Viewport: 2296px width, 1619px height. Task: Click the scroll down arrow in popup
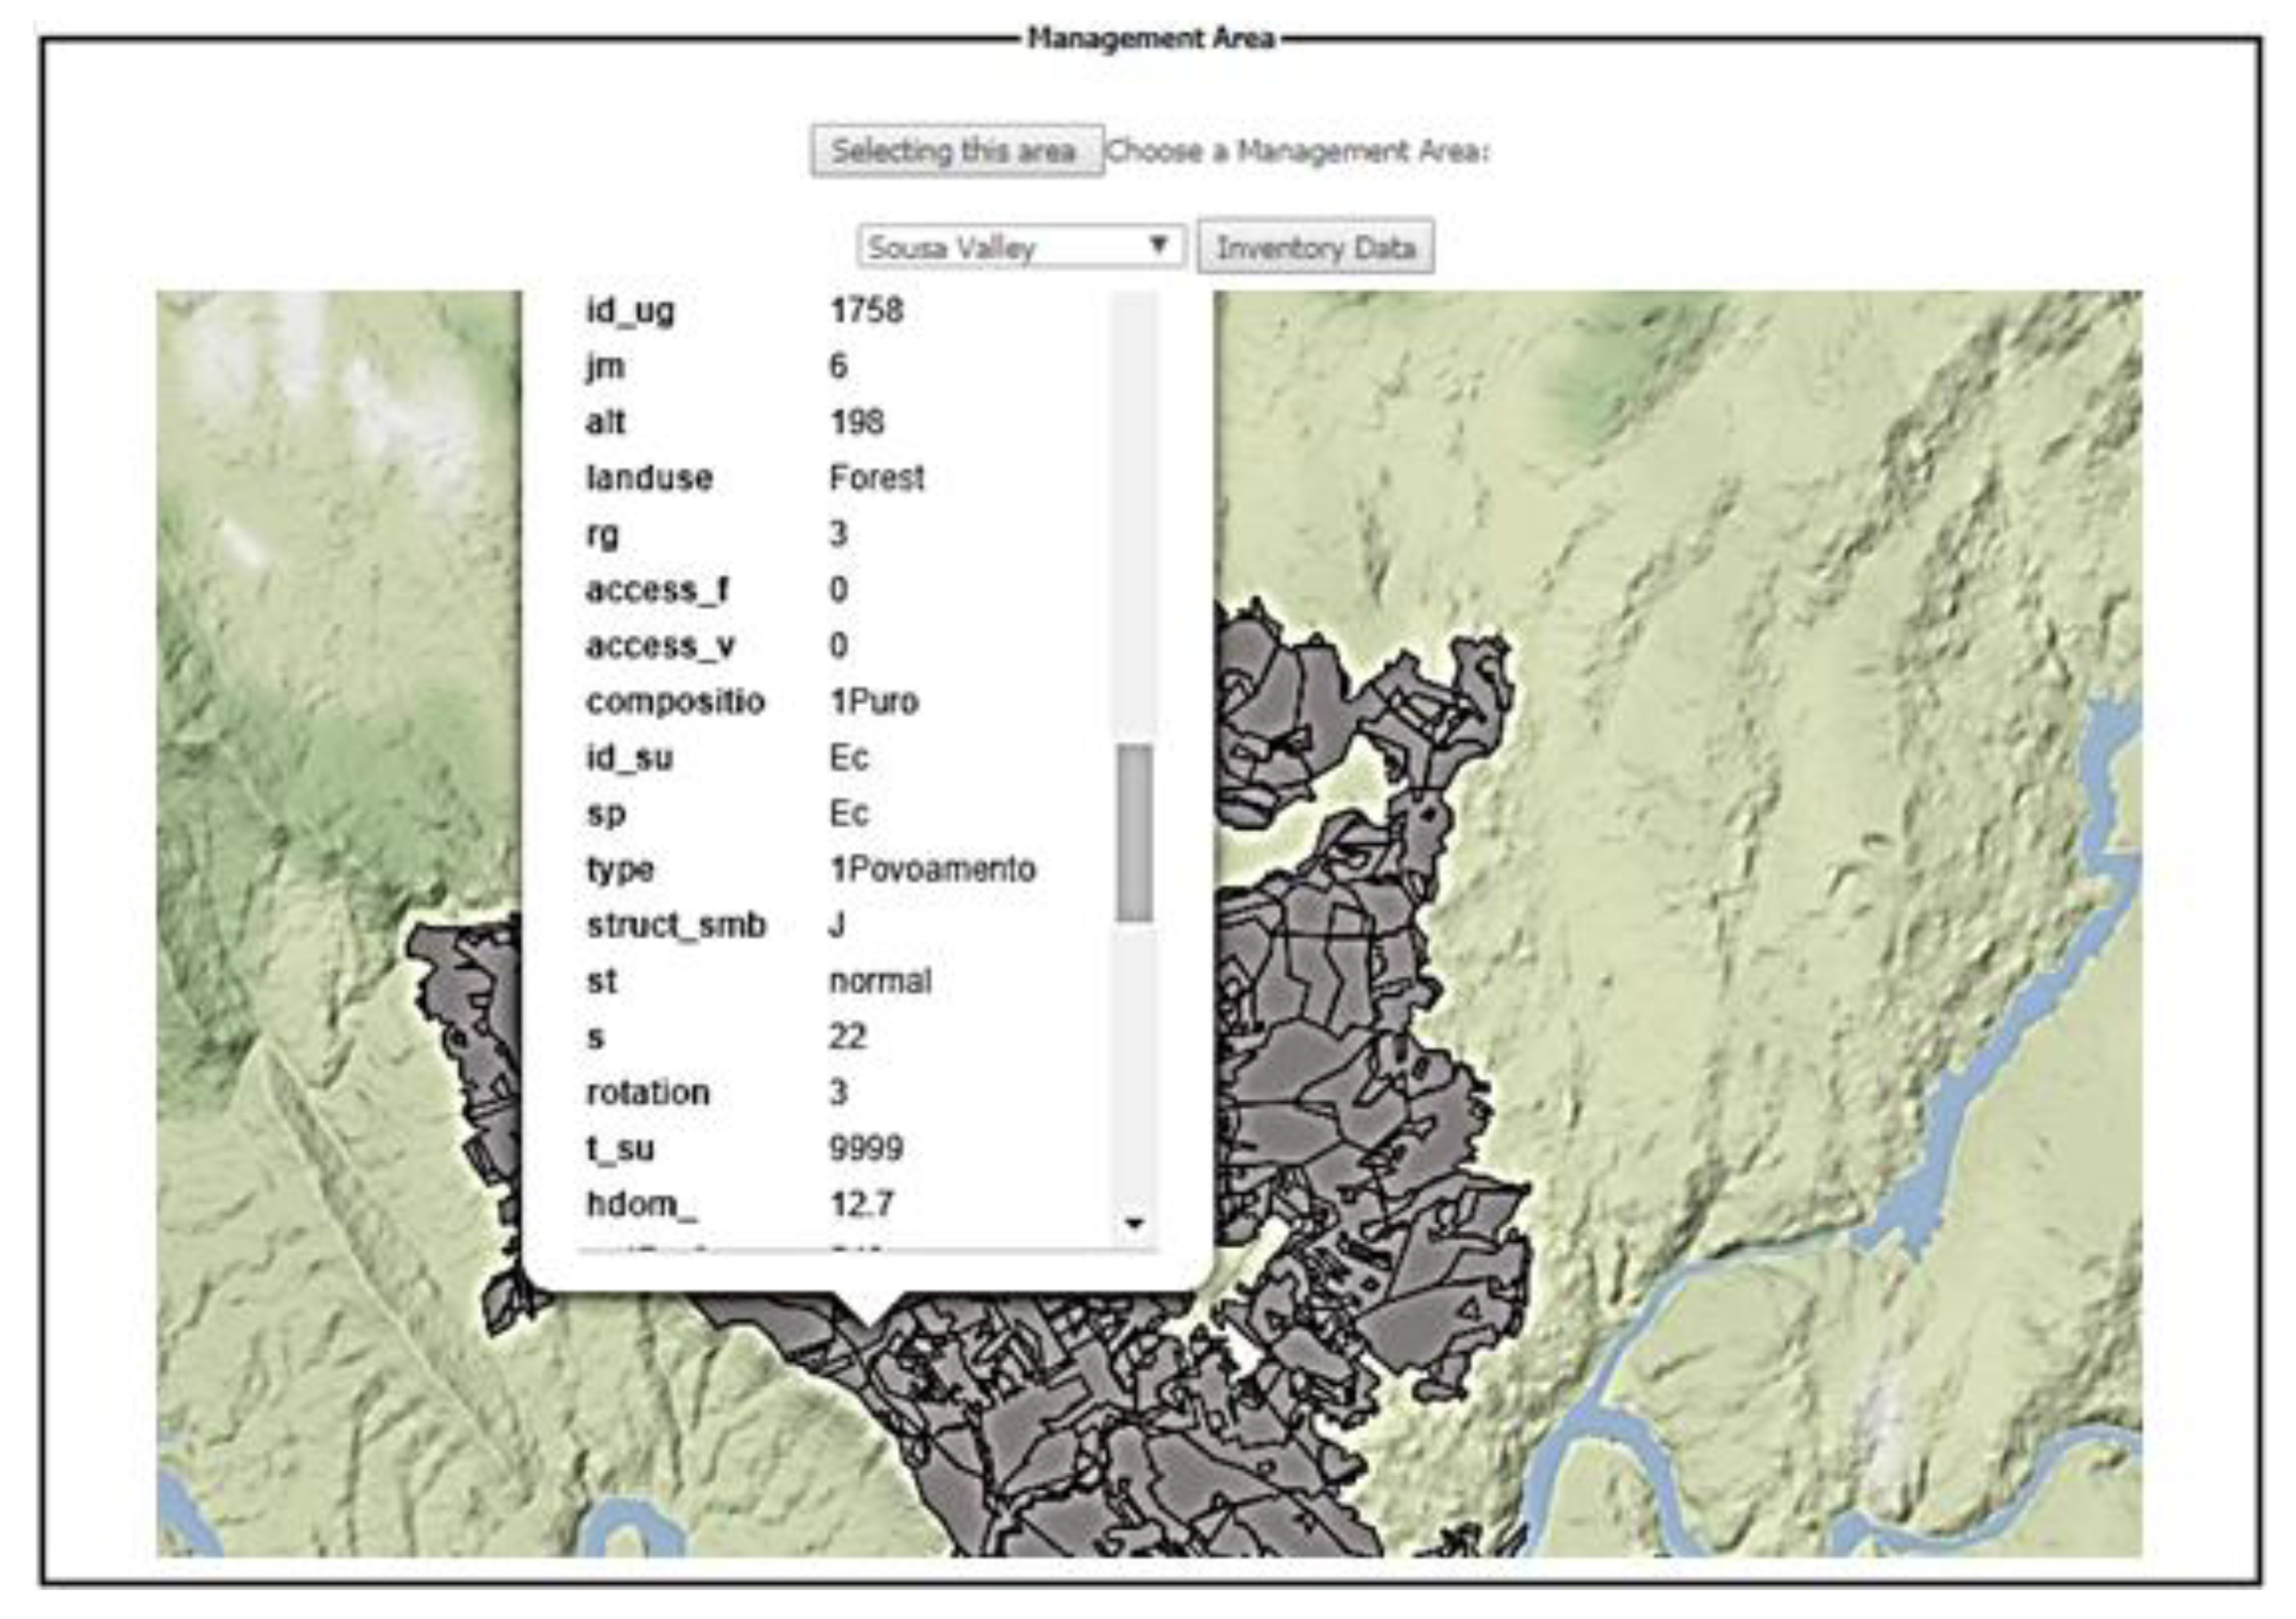click(x=1134, y=1223)
